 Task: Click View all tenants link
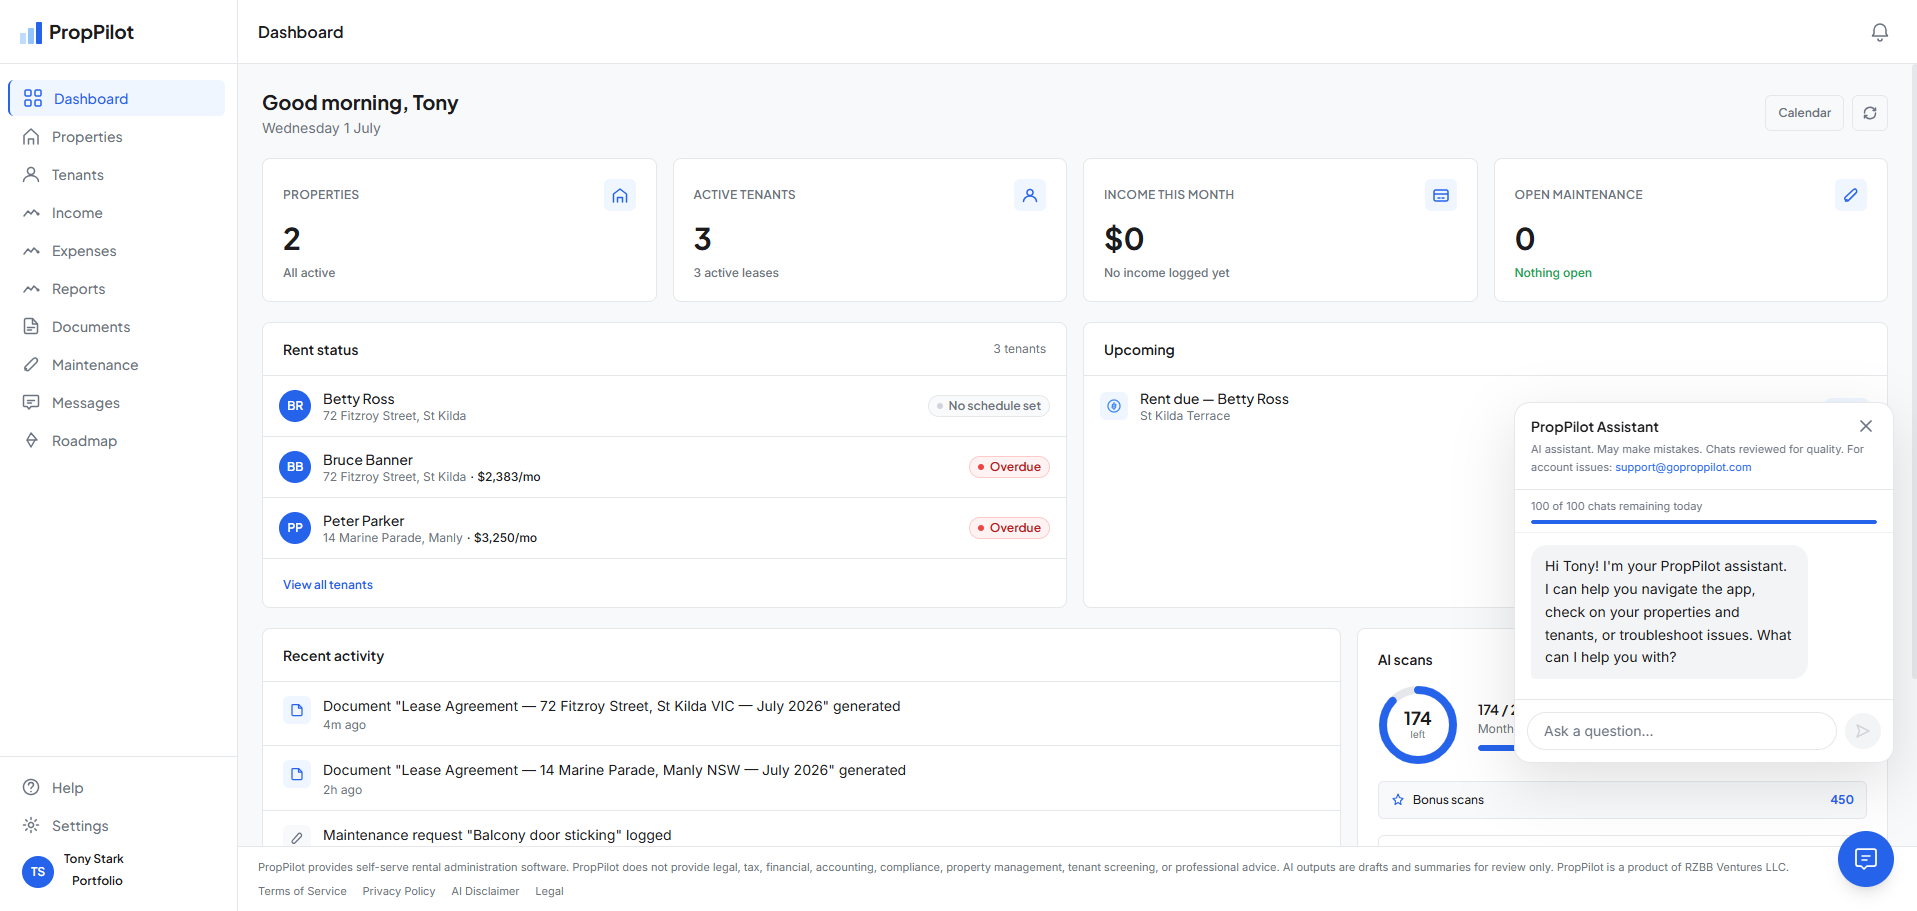328,585
